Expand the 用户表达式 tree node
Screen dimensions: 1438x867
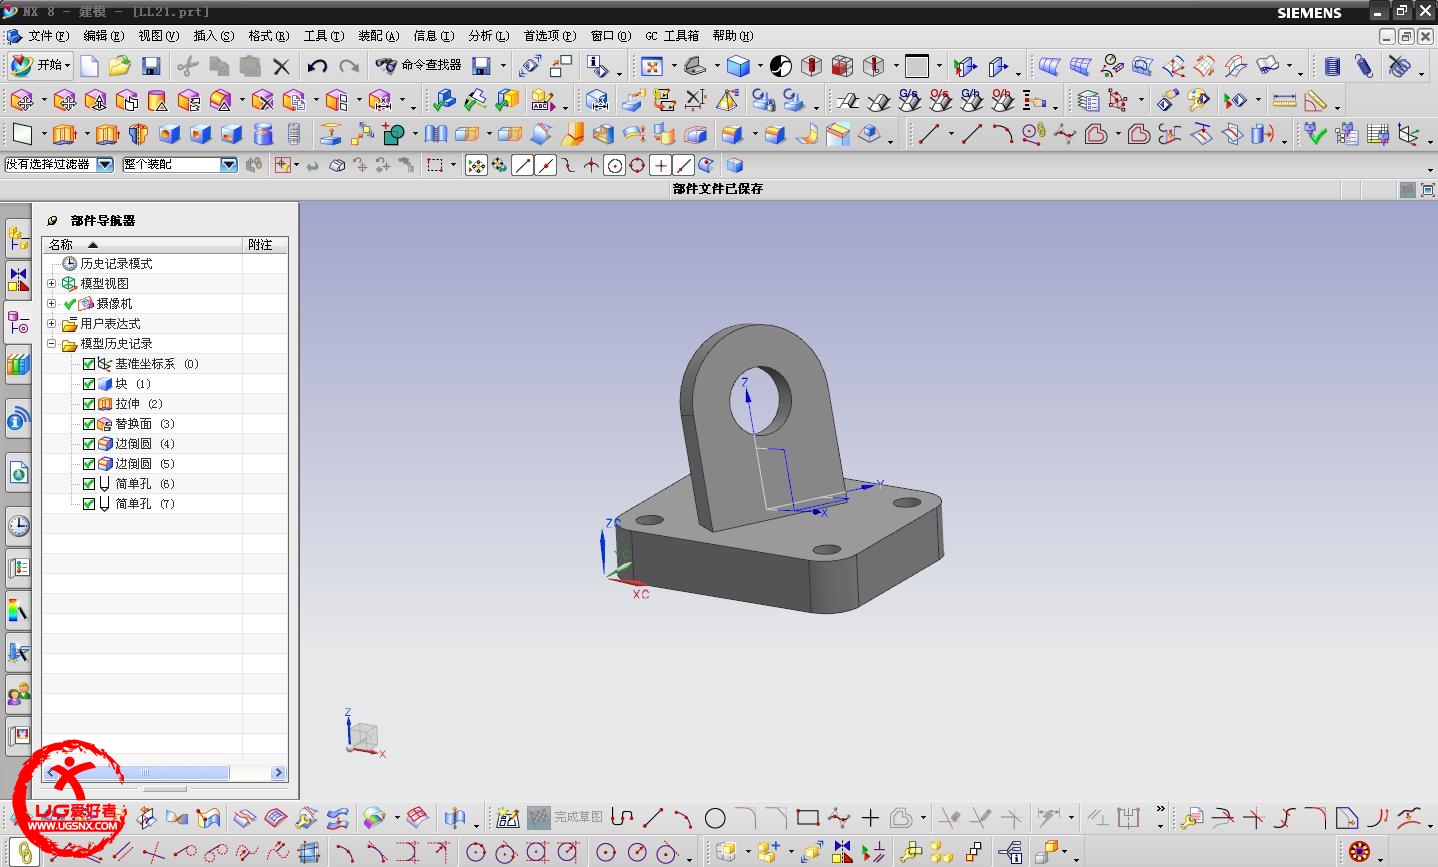52,323
